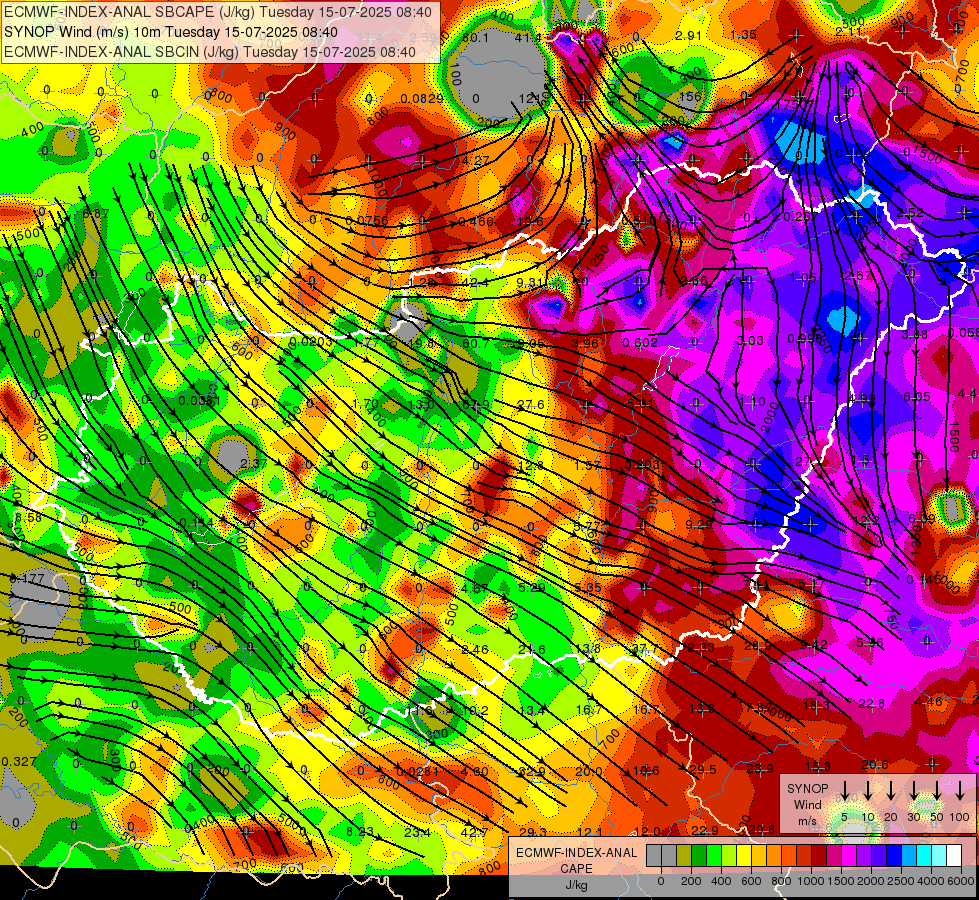
Task: Click the map value '42.7'
Action: point(474,833)
